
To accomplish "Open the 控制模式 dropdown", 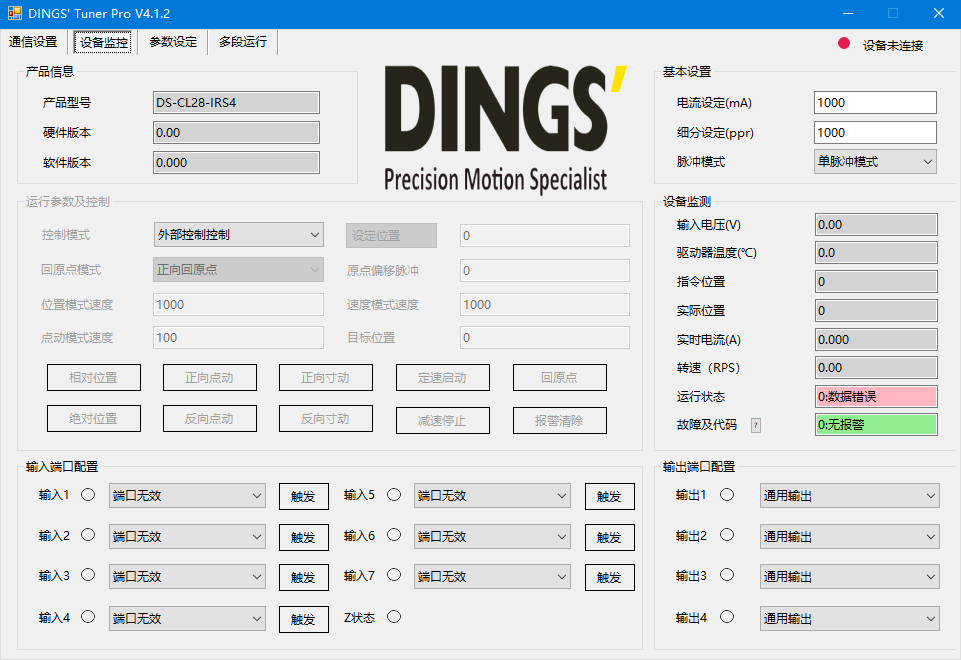I will click(x=238, y=235).
